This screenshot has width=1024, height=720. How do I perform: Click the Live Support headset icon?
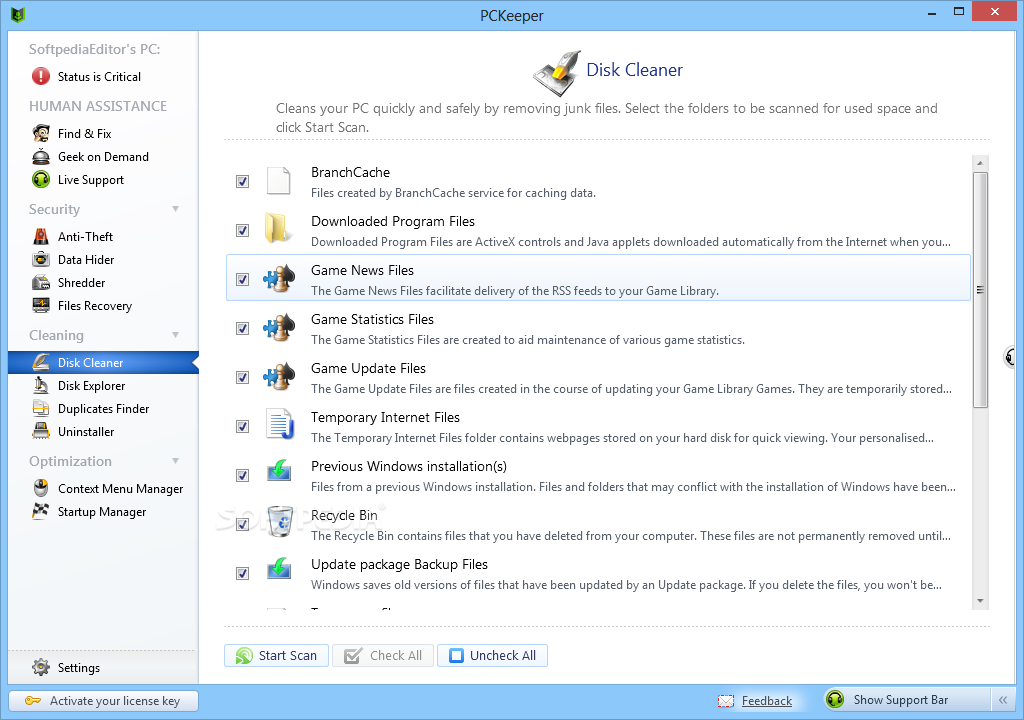pyautogui.click(x=40, y=180)
